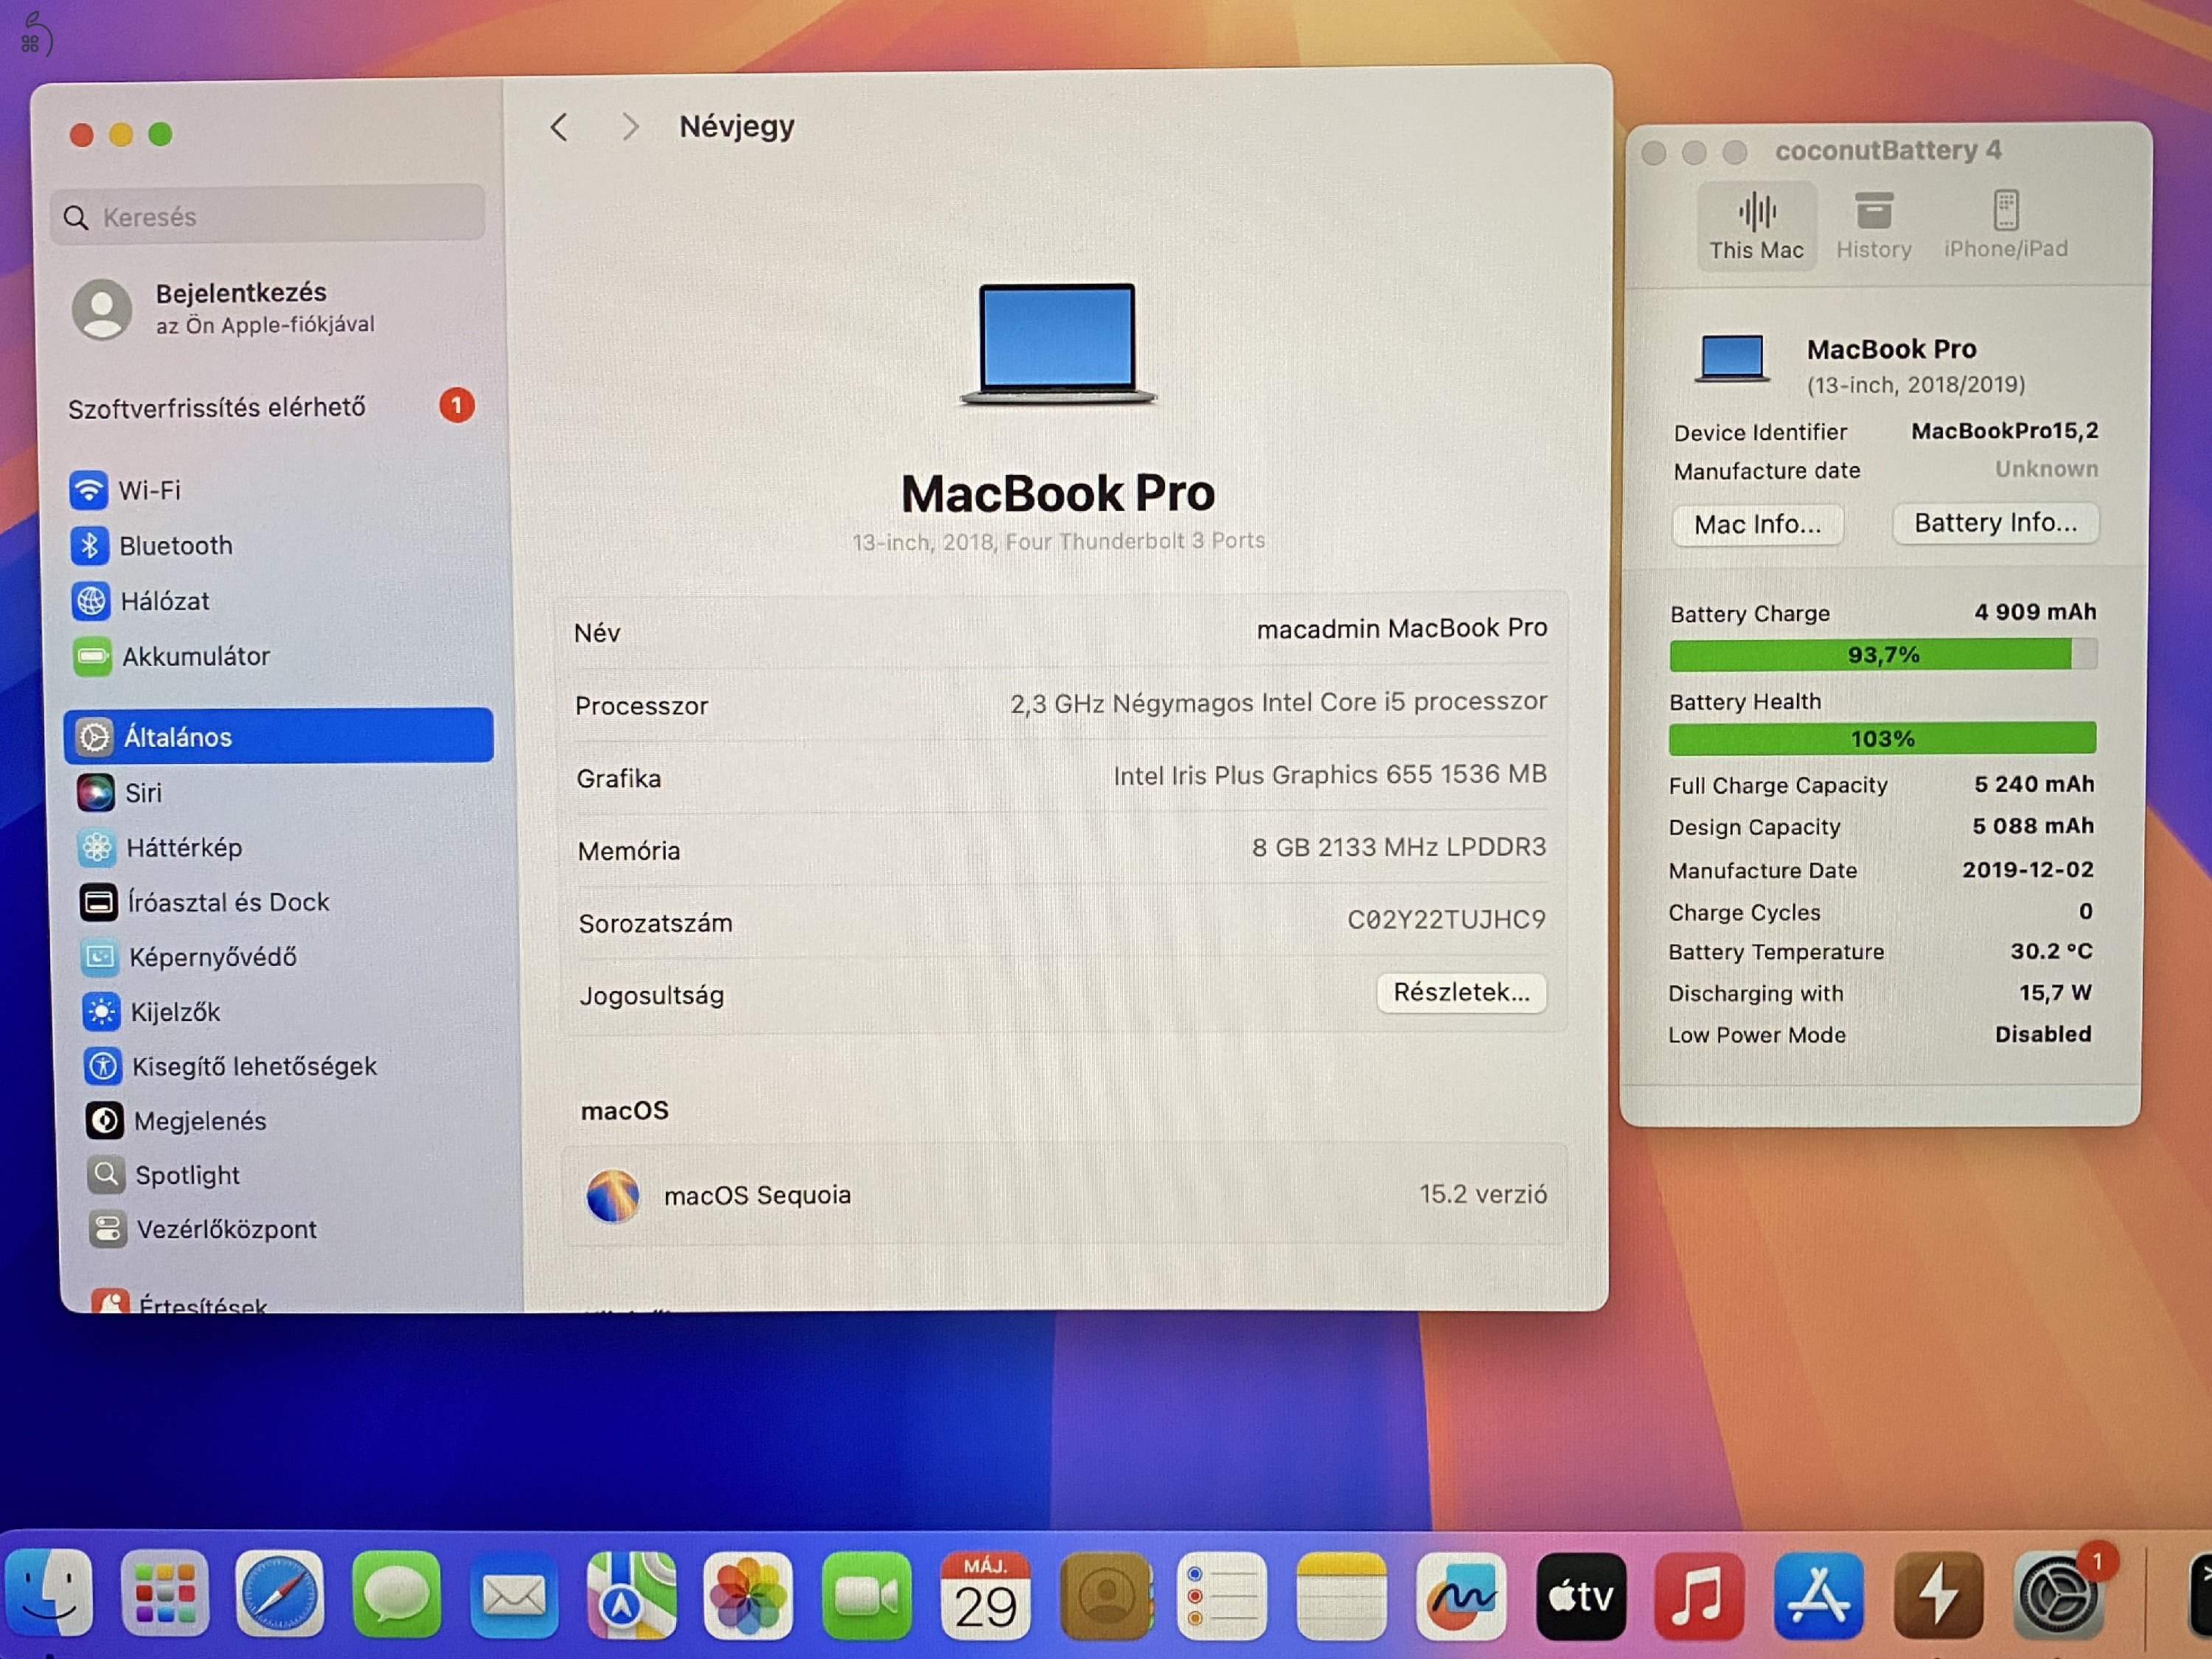Open Calendar showing 29 in Dock
This screenshot has height=1659, width=2212.
(x=985, y=1596)
